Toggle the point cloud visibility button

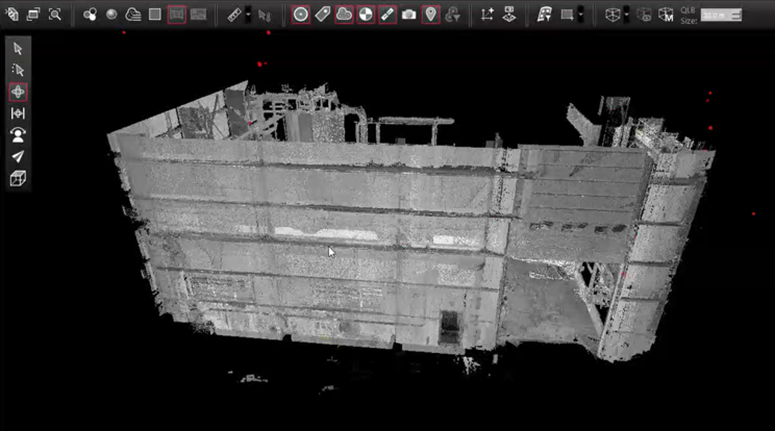(344, 14)
